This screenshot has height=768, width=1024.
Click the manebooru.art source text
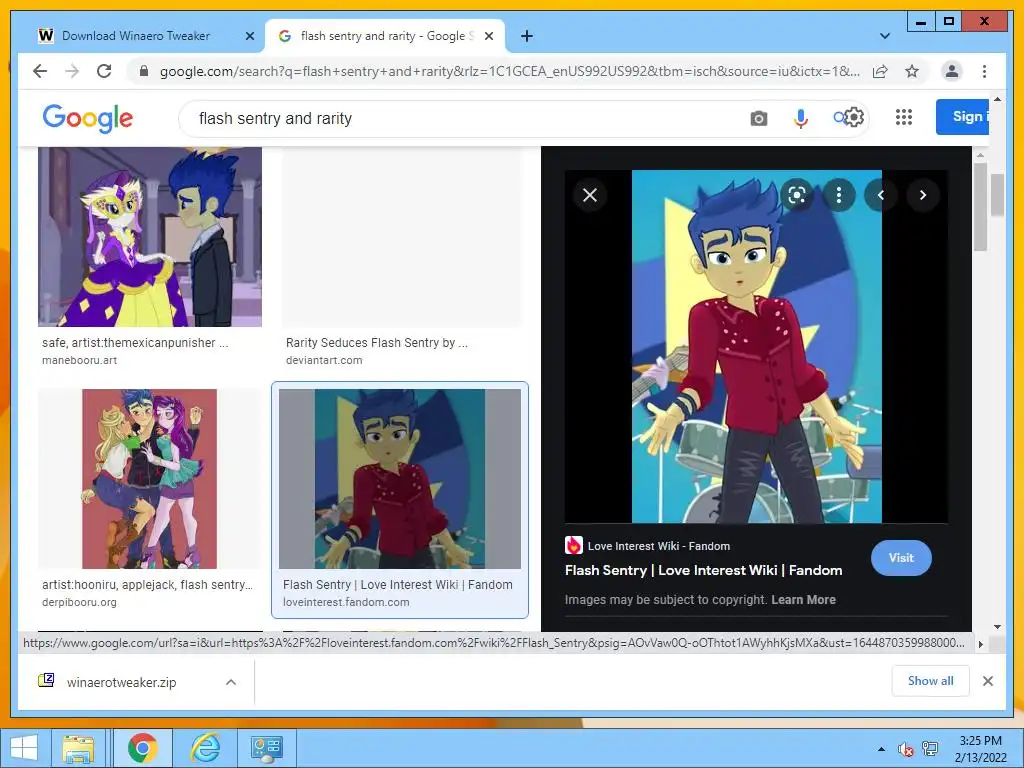coord(80,360)
